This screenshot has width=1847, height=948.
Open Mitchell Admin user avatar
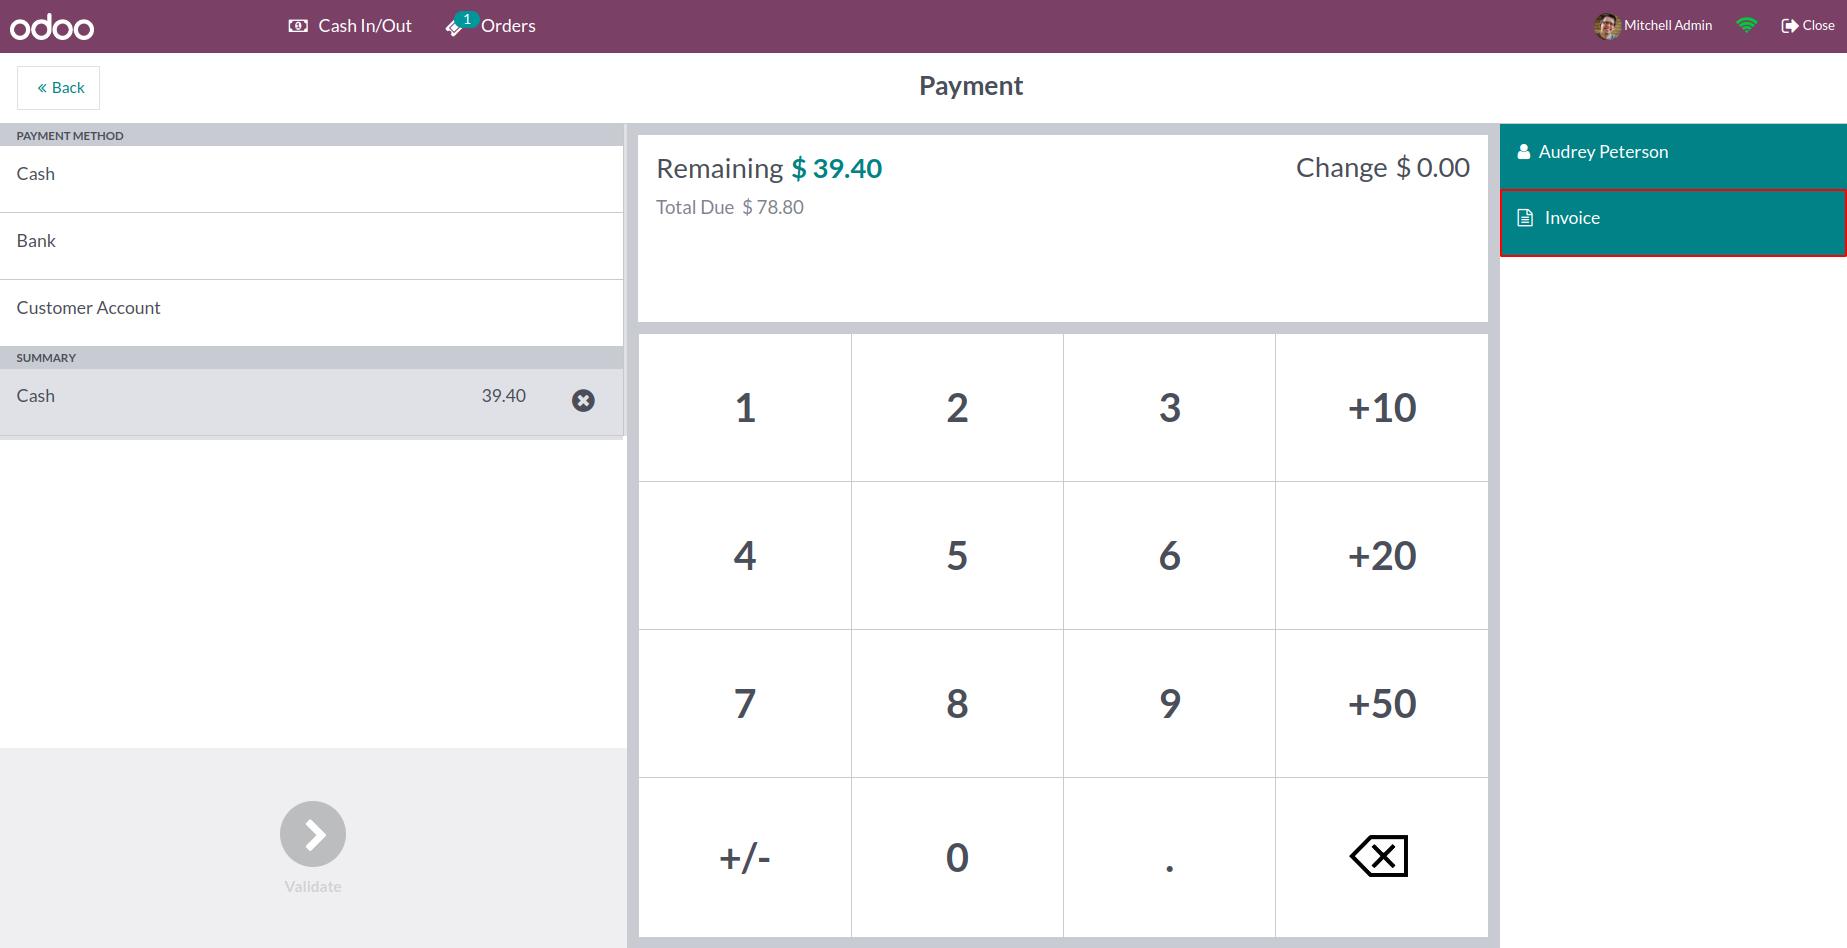1607,26
